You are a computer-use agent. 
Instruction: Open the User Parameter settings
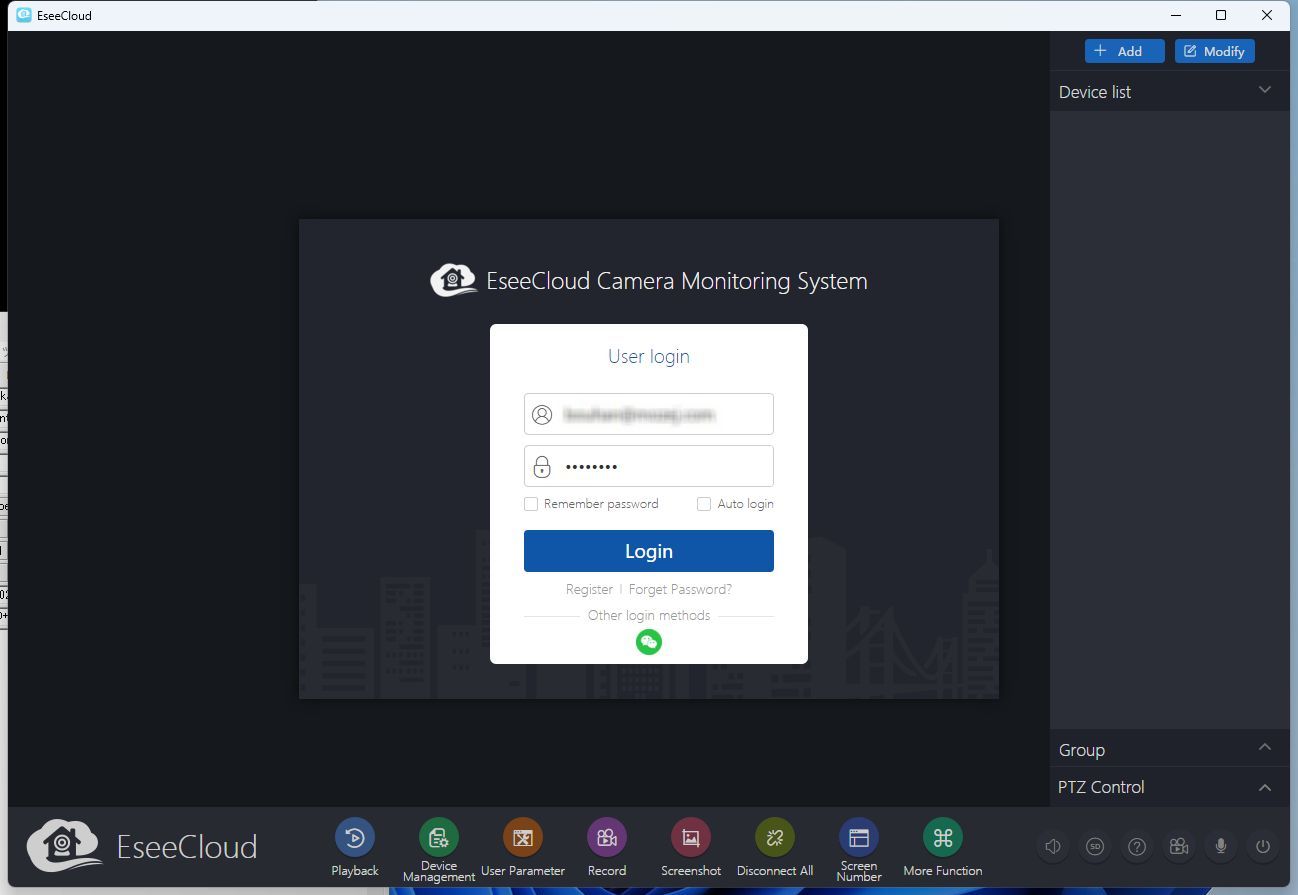[522, 838]
